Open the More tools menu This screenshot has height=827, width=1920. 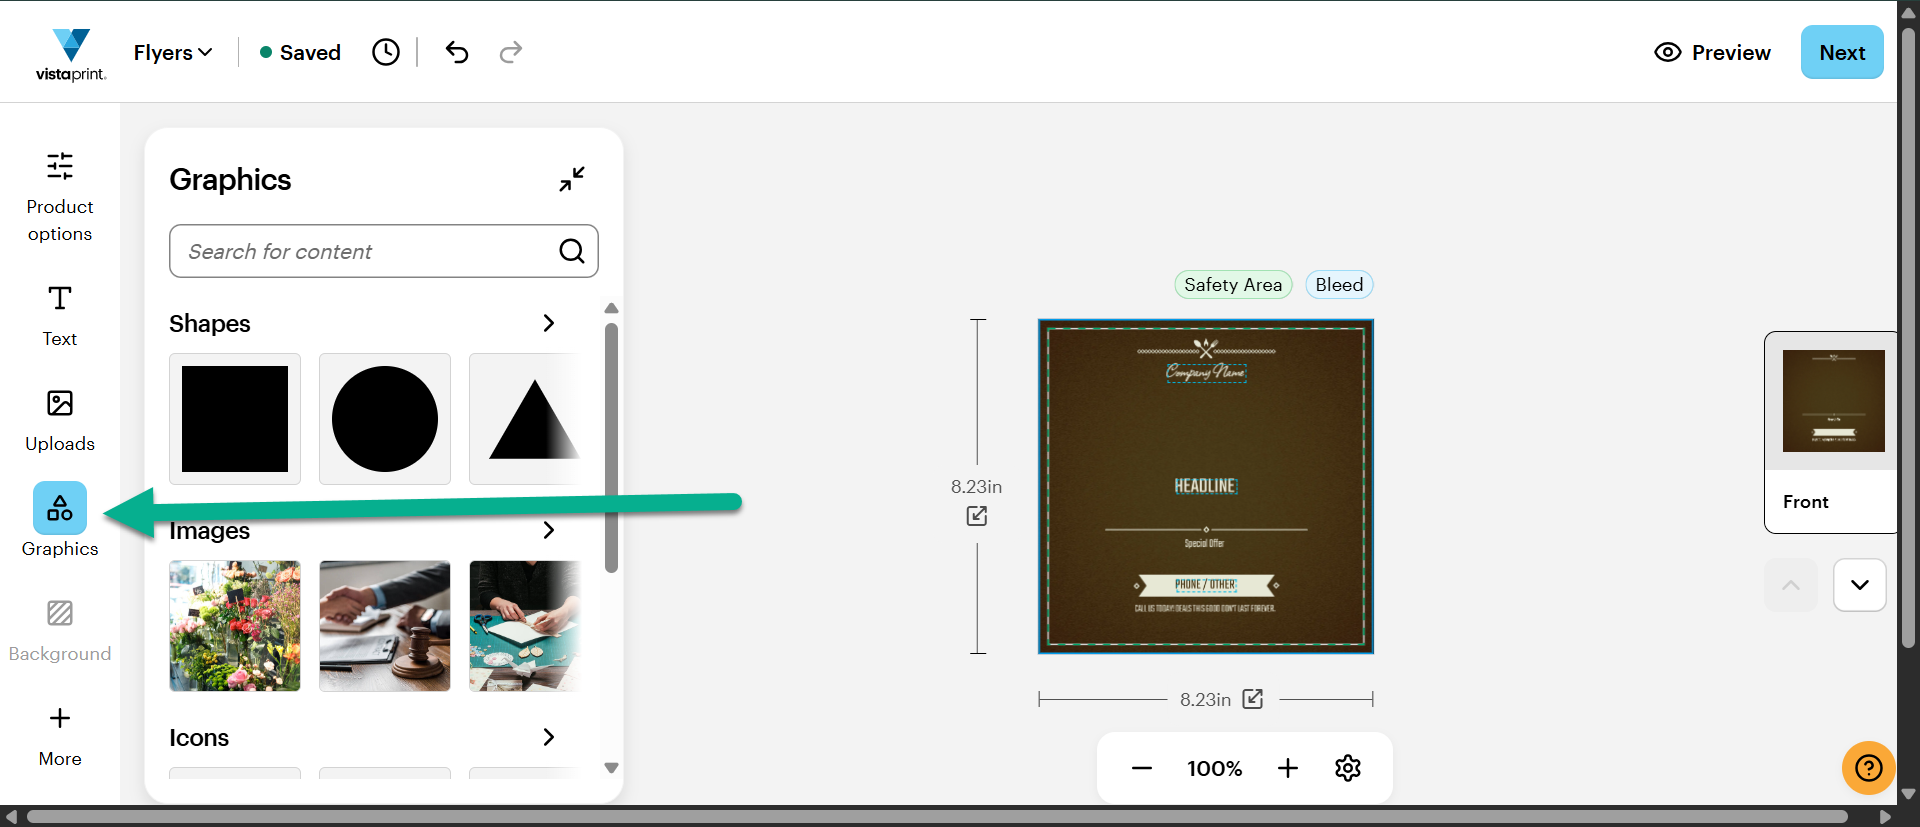tap(60, 736)
